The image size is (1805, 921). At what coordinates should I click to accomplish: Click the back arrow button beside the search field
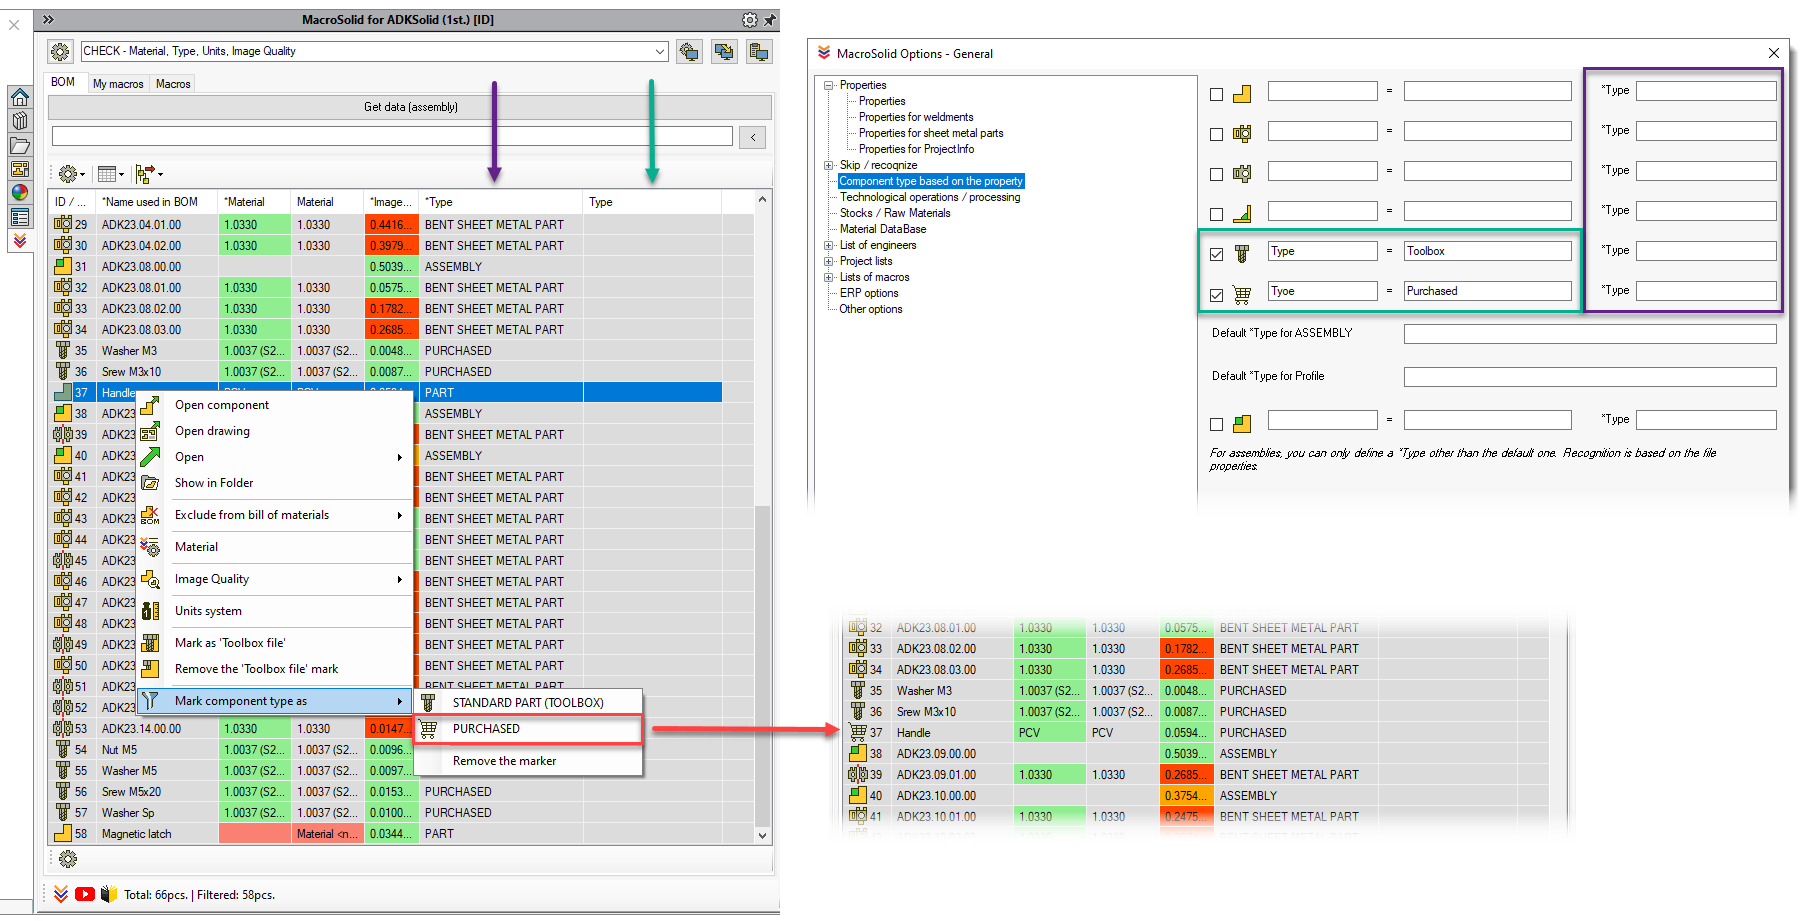coord(753,137)
